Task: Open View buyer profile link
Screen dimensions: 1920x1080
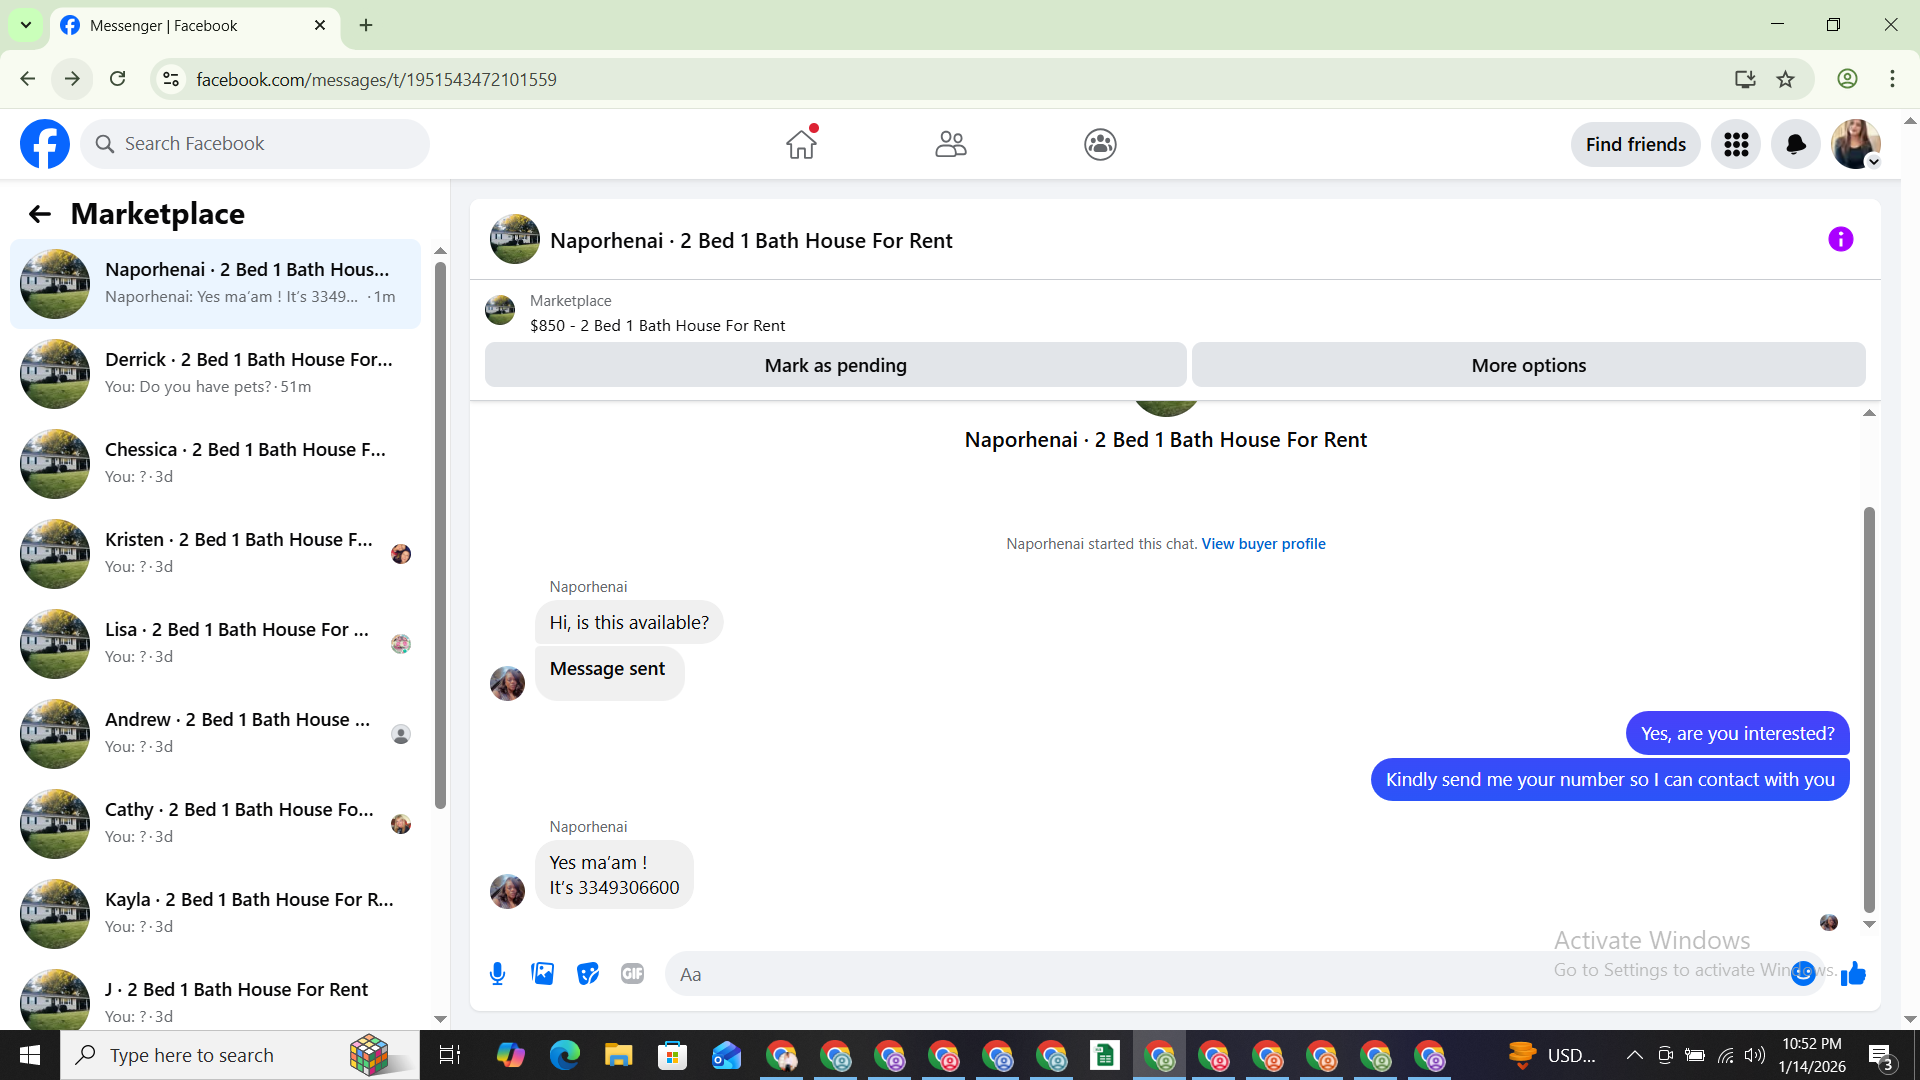Action: 1263,544
